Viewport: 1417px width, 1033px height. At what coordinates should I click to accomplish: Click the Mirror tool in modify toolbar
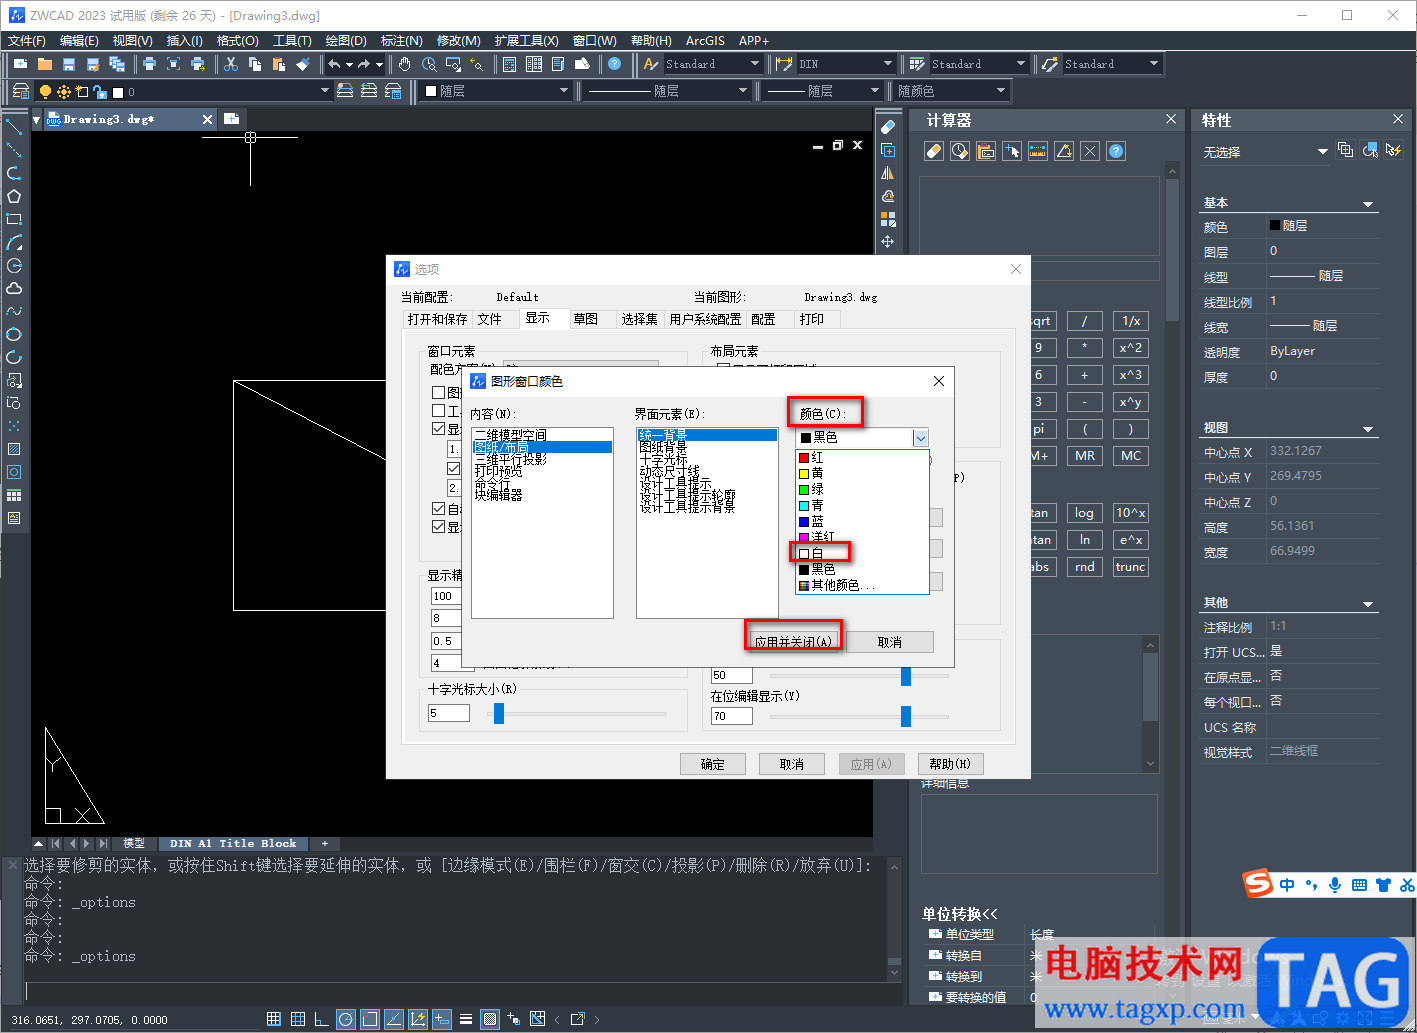888,173
